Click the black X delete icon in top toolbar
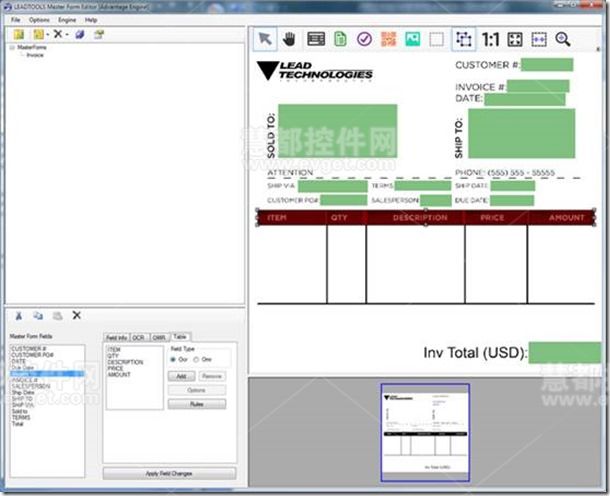The width and height of the screenshot is (610, 496). [x=58, y=34]
